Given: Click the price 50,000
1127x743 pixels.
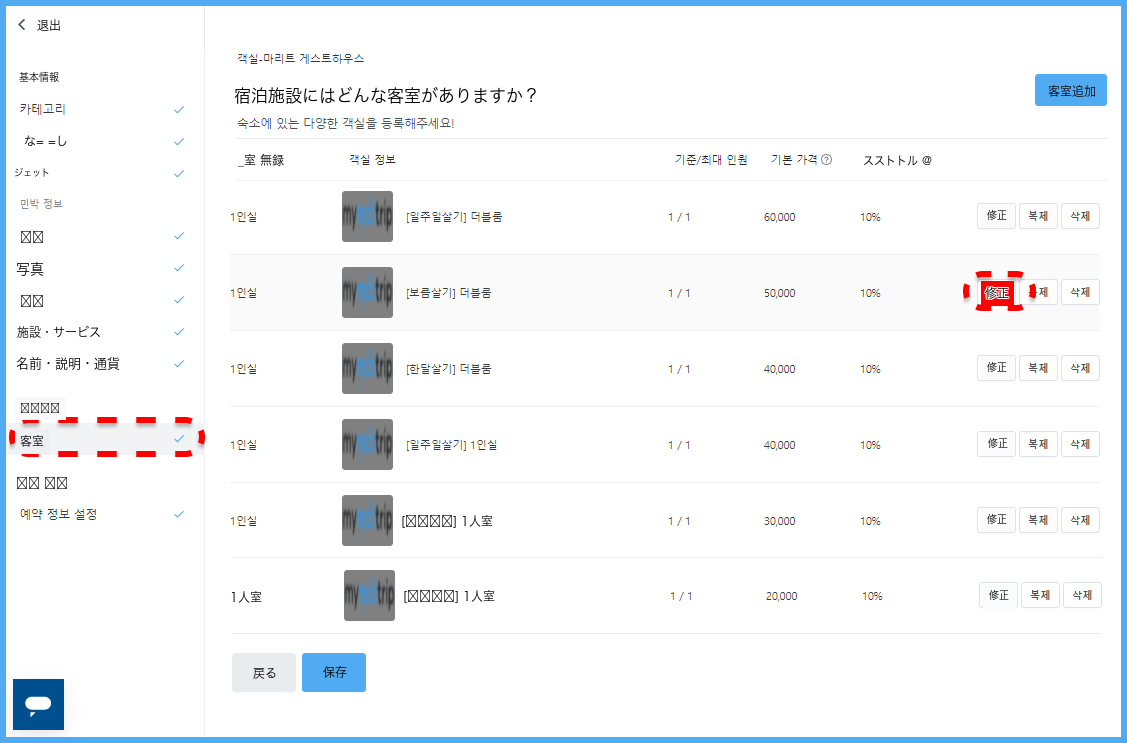Looking at the screenshot, I should pyautogui.click(x=779, y=293).
